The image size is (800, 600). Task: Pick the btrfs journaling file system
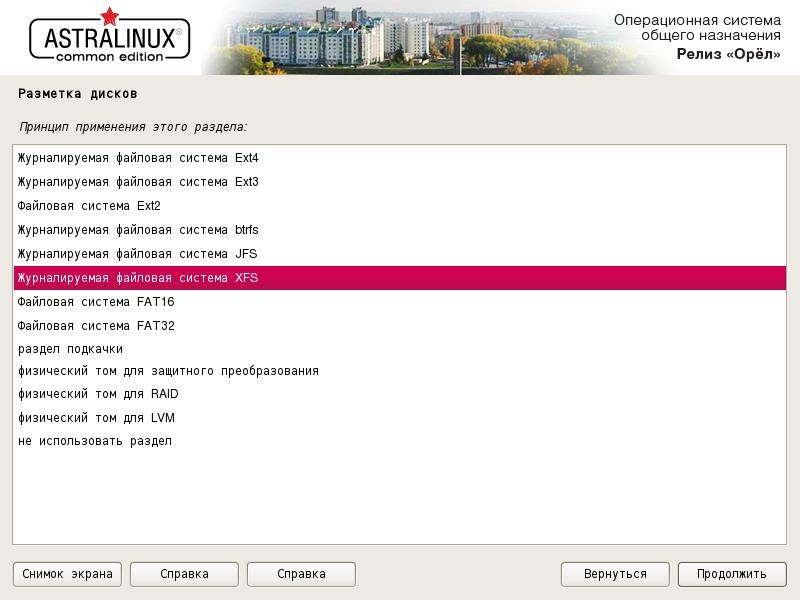(x=138, y=230)
